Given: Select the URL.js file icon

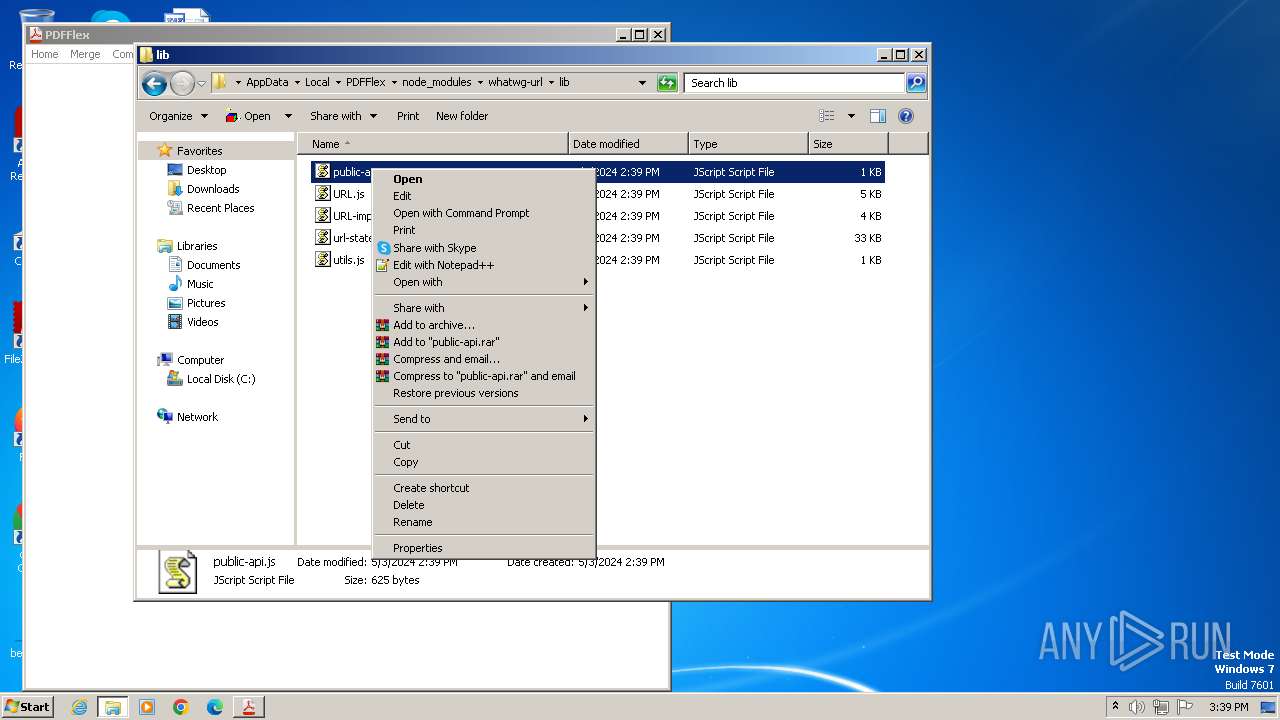Looking at the screenshot, I should [323, 194].
